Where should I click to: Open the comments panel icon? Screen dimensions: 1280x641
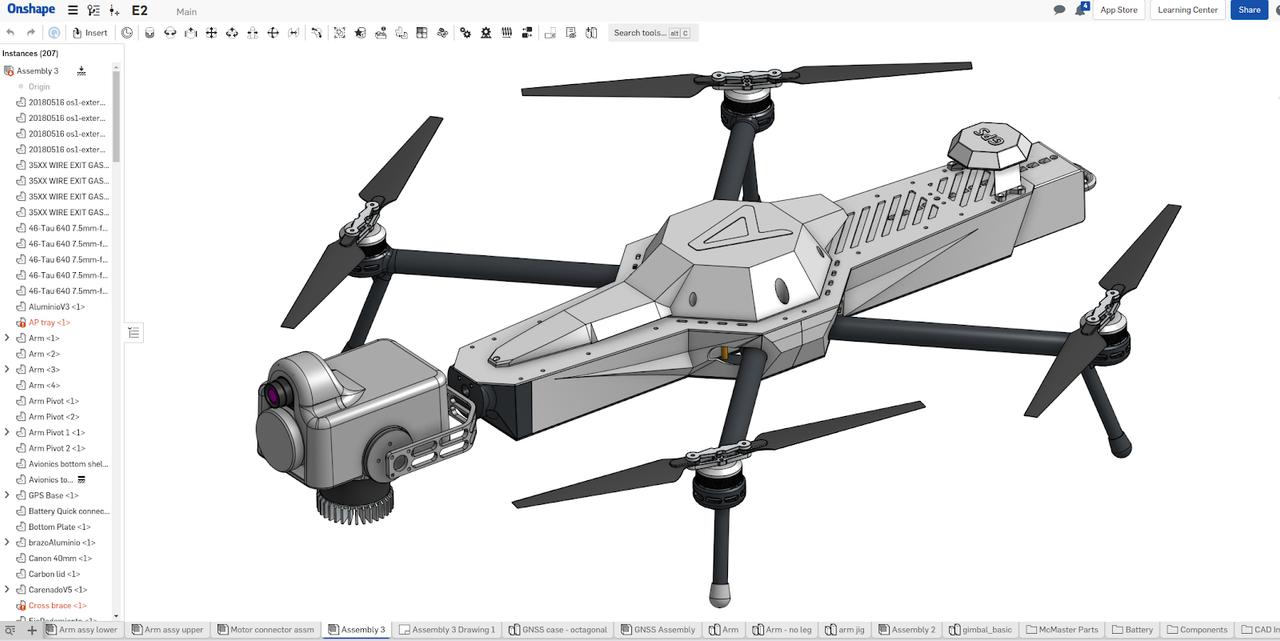click(x=1057, y=10)
